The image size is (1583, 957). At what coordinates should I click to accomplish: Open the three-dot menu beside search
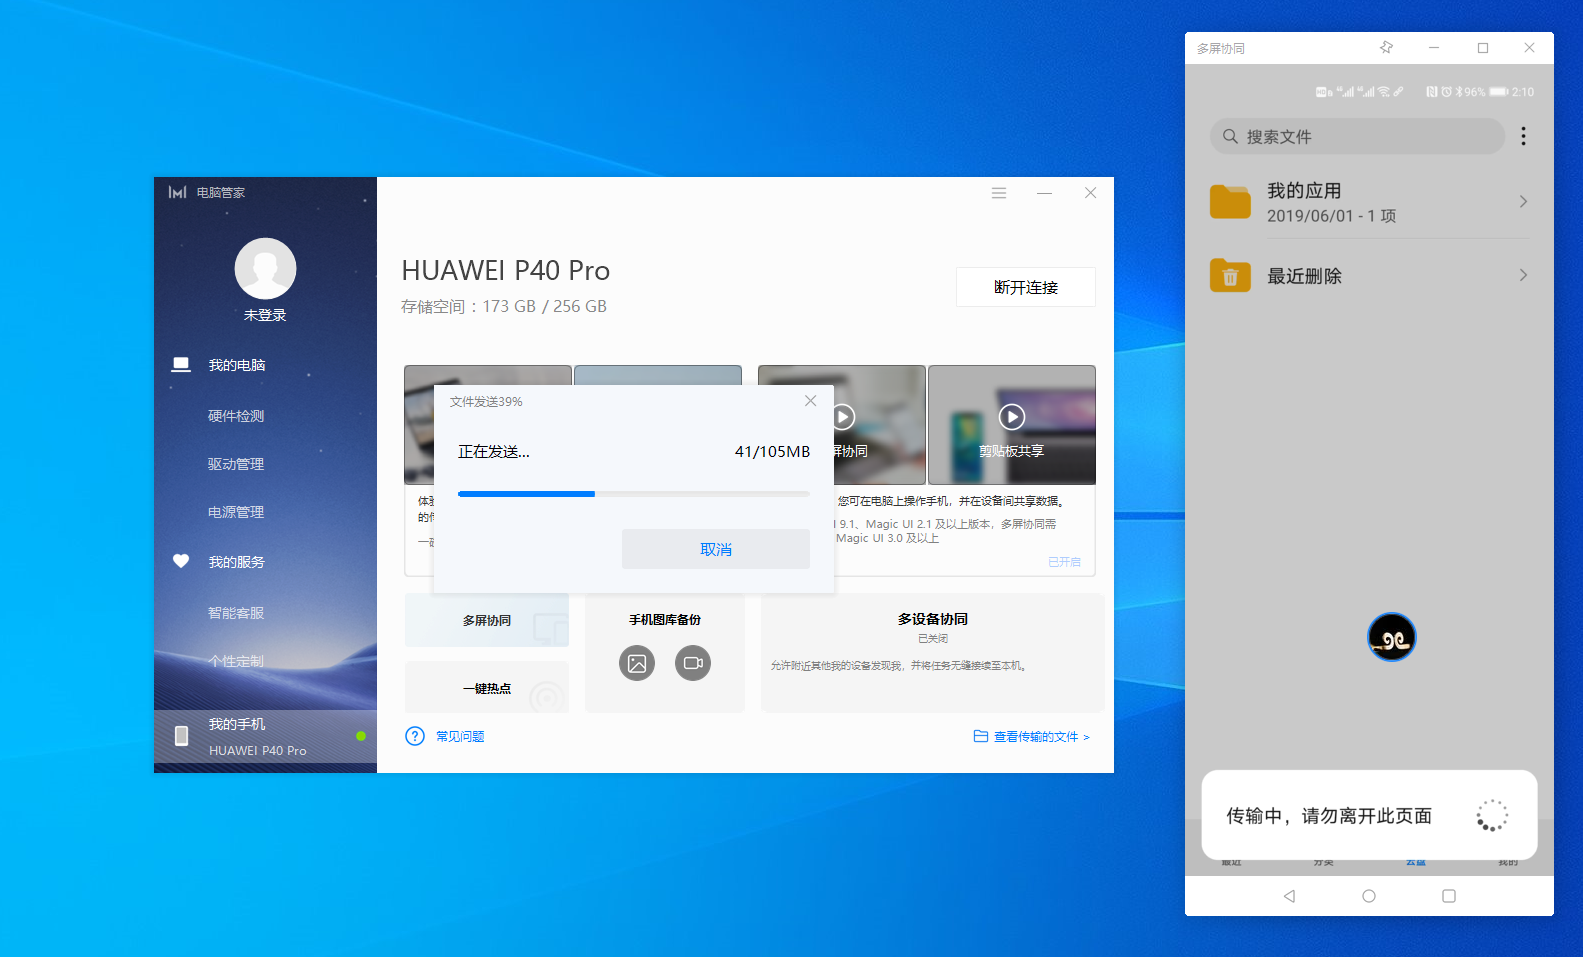(x=1523, y=136)
